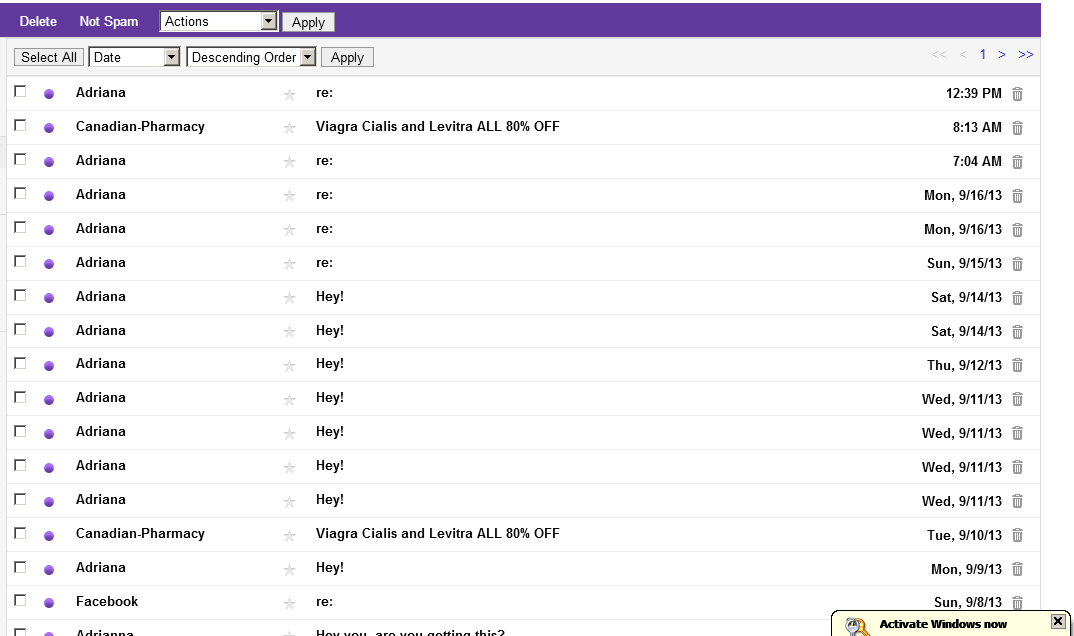Tick the checkbox beside the Facebook email

tap(21, 600)
